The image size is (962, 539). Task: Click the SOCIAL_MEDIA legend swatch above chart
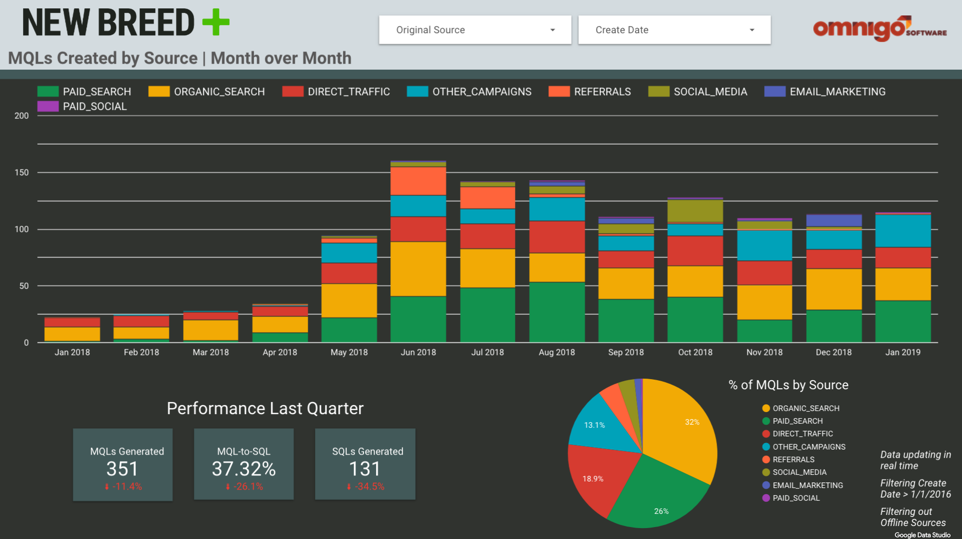click(659, 92)
